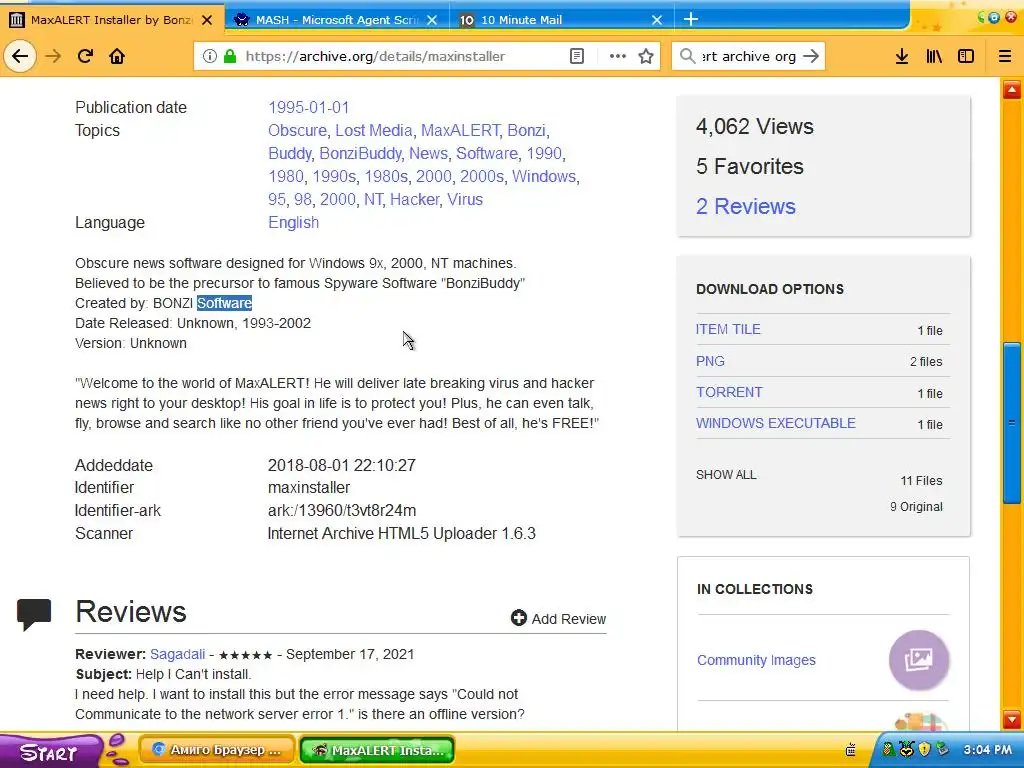
Task: Open reviewer Sagadali profile link
Action: [x=177, y=654]
